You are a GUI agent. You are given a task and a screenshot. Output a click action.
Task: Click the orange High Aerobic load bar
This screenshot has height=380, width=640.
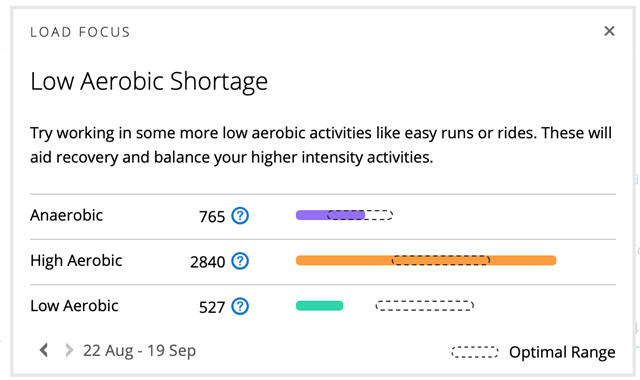coord(426,260)
